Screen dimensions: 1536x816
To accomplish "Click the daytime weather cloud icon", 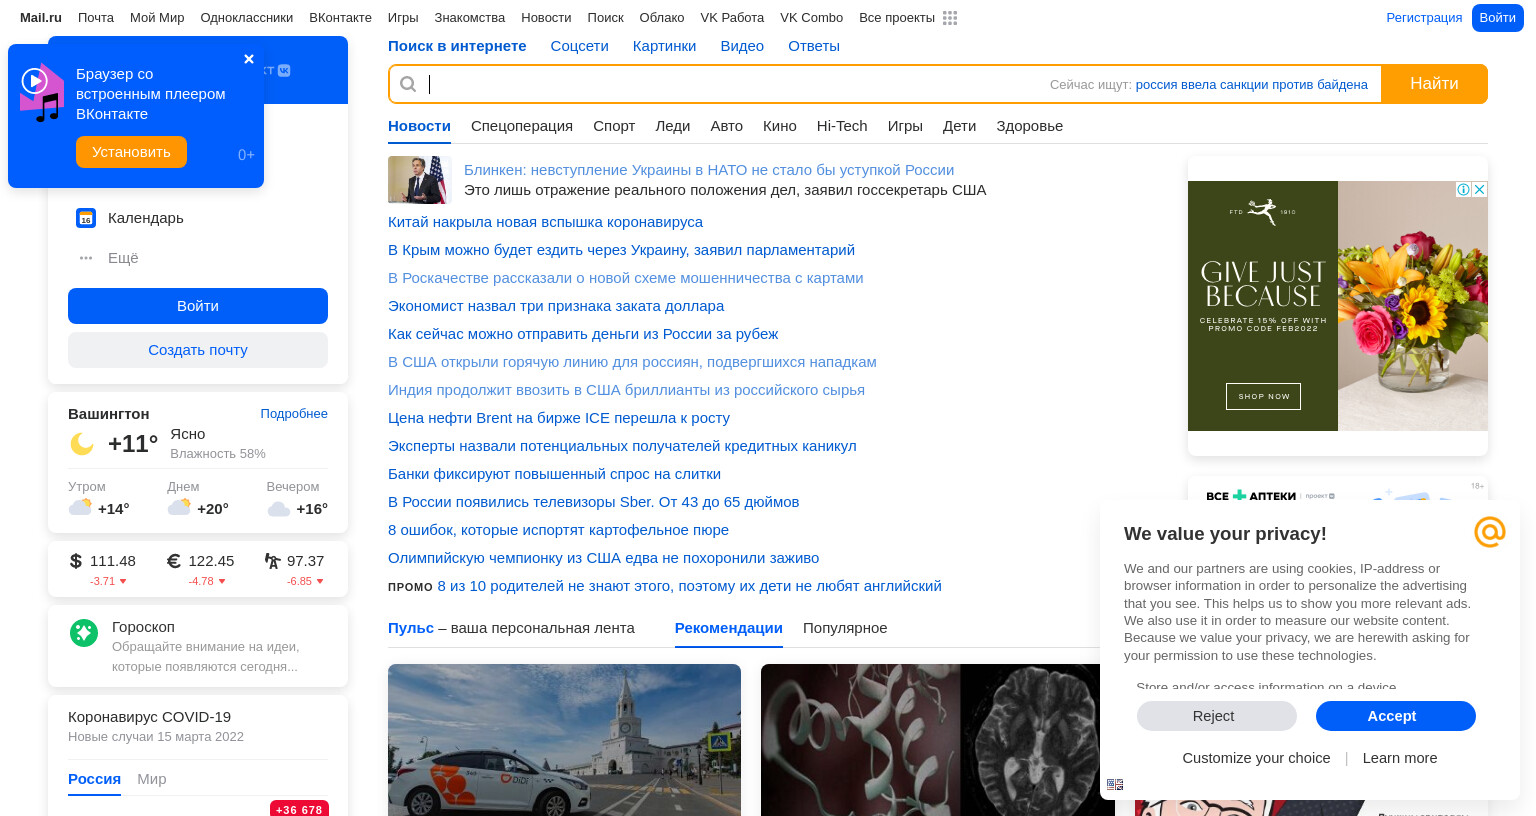I will (179, 507).
